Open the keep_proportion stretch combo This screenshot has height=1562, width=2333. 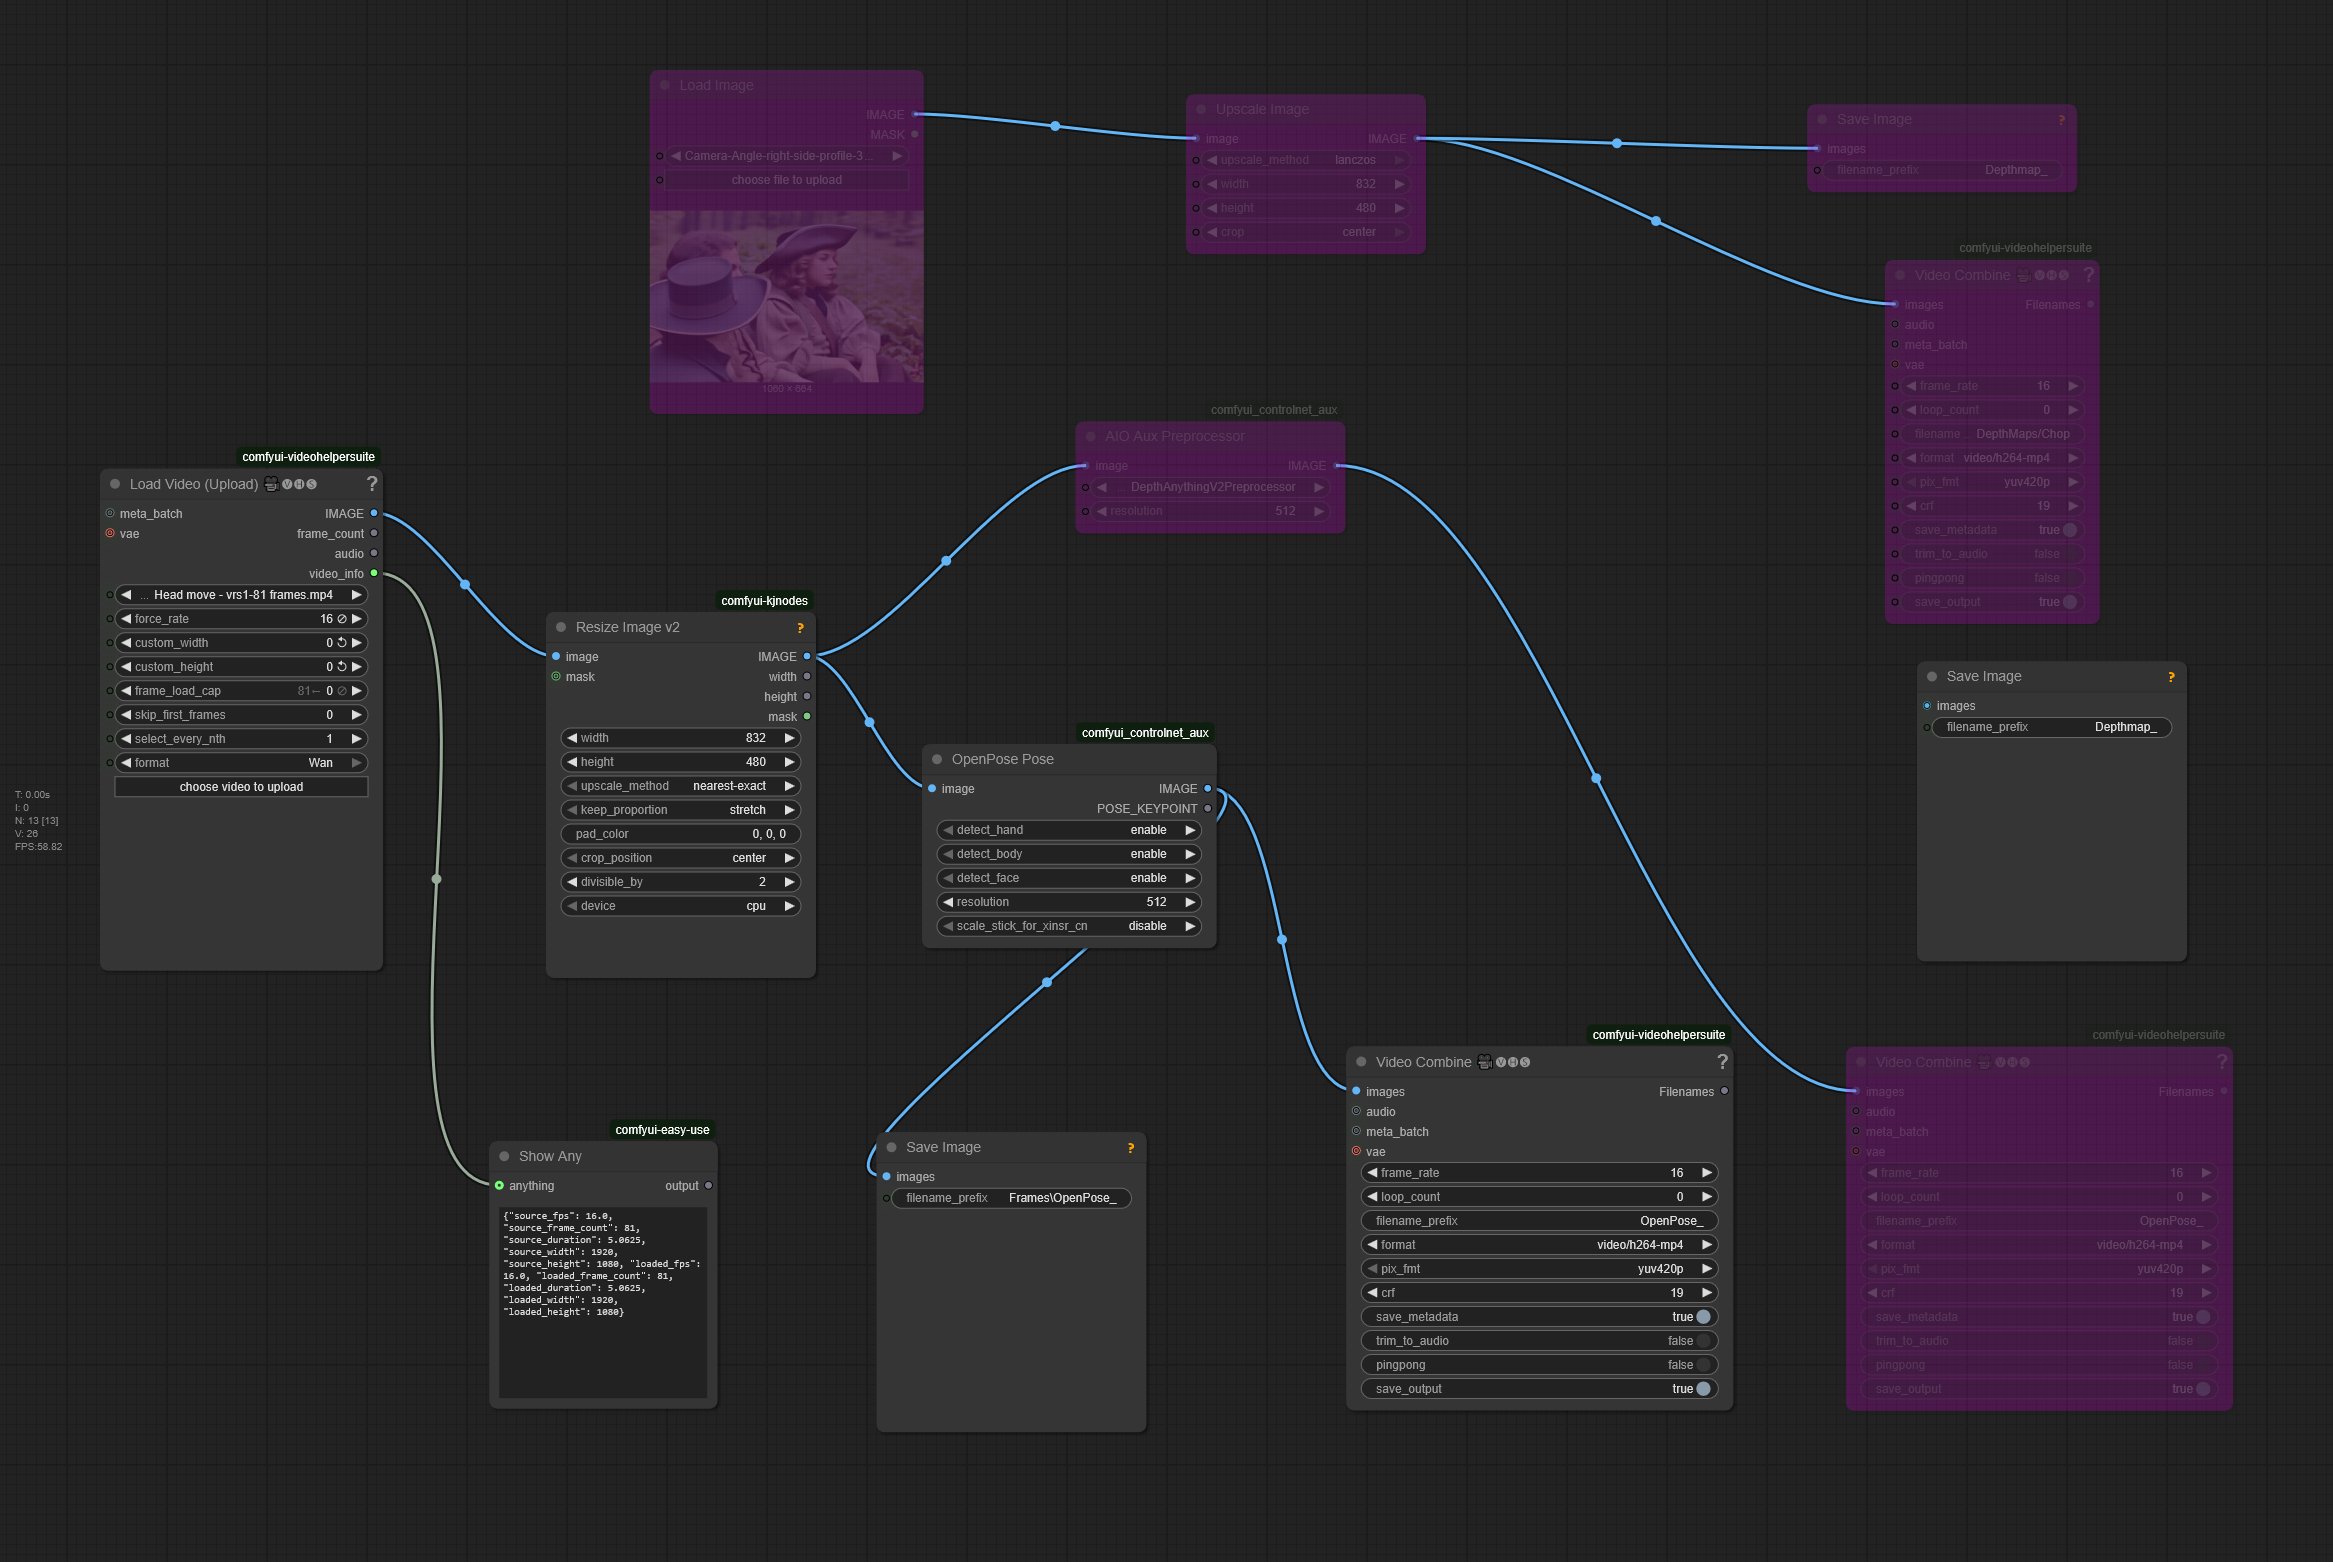point(680,810)
